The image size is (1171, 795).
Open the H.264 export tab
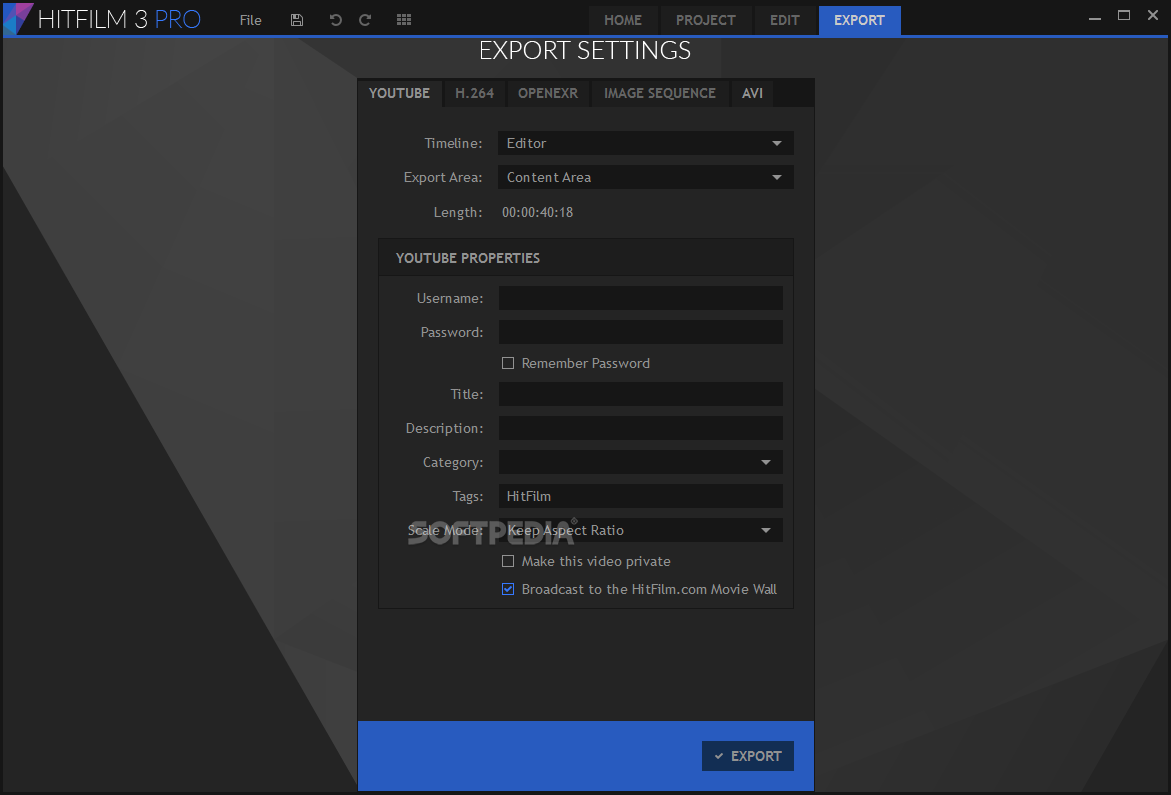click(474, 93)
